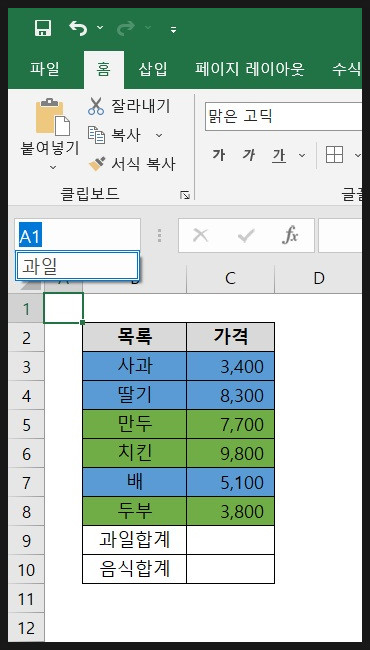
Task: Click the 붙여넣기 clipboard paste icon
Action: pos(53,117)
